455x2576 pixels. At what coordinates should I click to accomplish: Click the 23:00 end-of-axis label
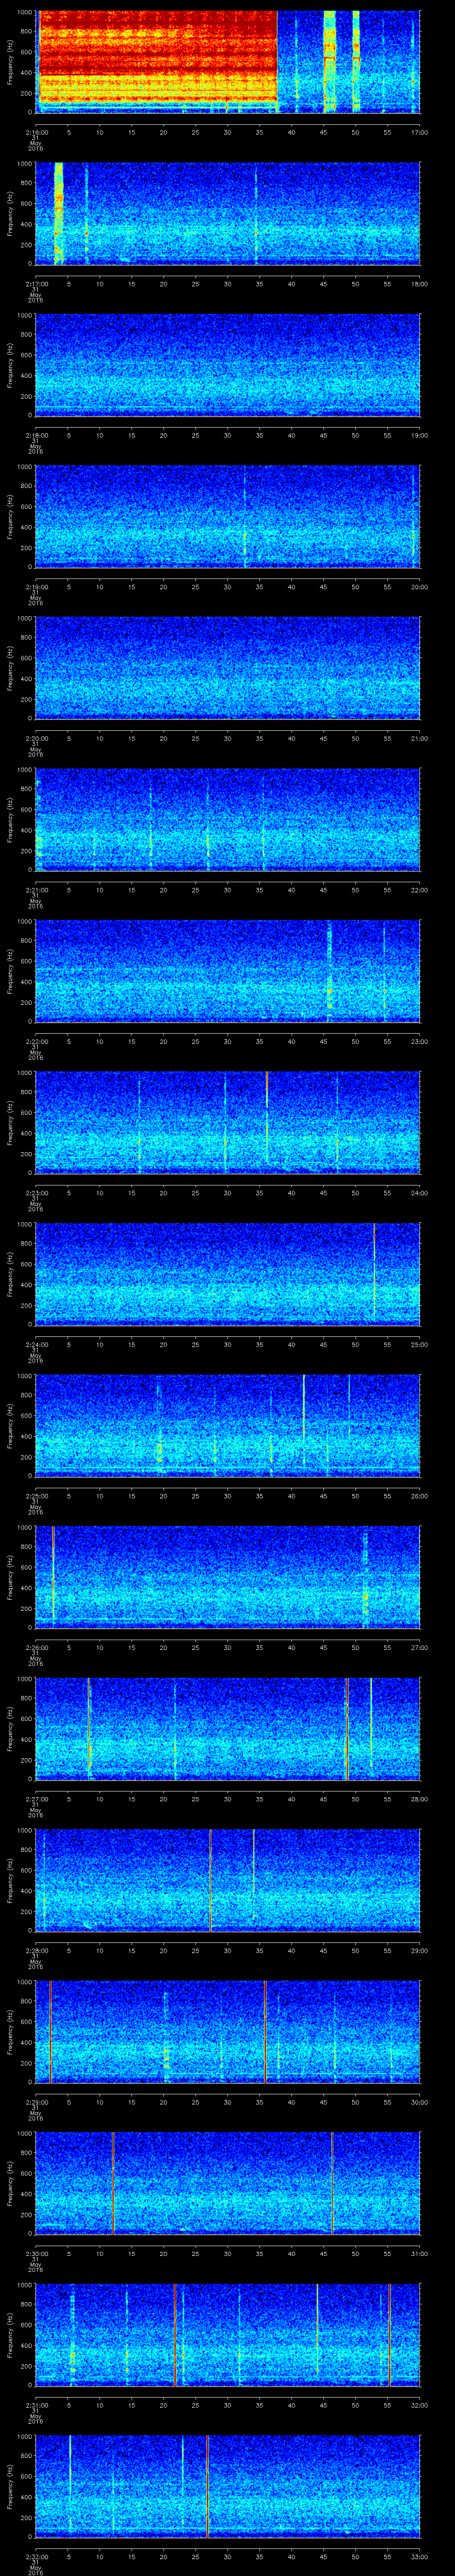pos(419,1042)
